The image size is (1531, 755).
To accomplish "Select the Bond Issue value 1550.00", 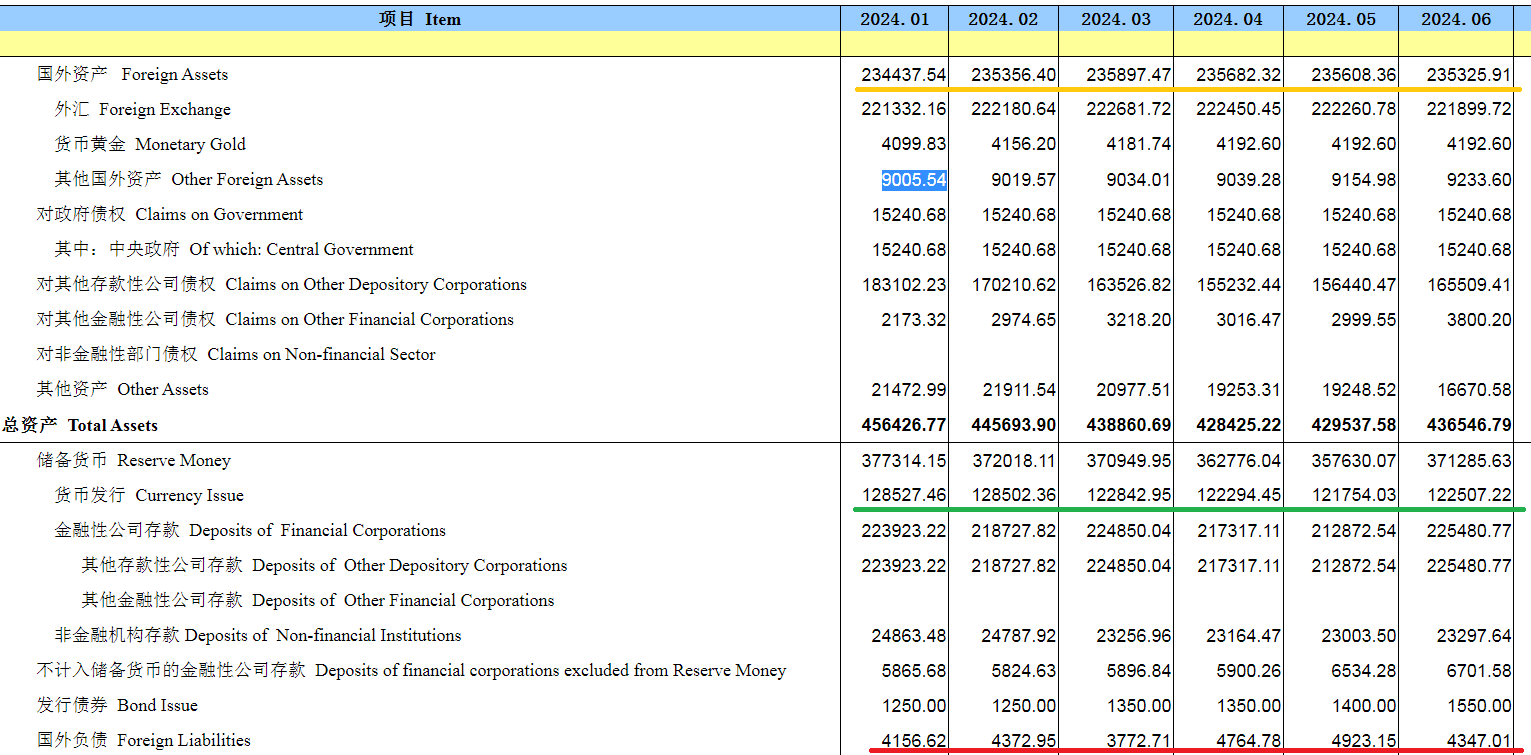I will [1479, 706].
